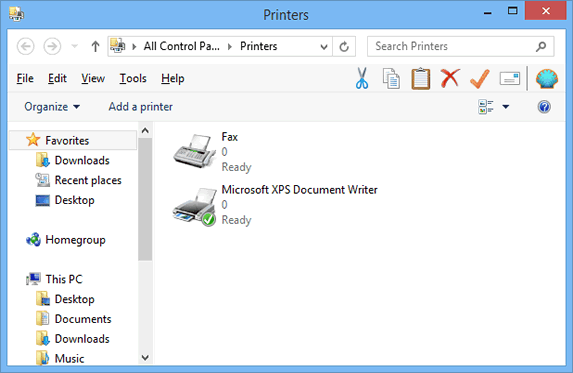Click Ready status under XPS Document Writer
The width and height of the screenshot is (573, 373).
236,220
